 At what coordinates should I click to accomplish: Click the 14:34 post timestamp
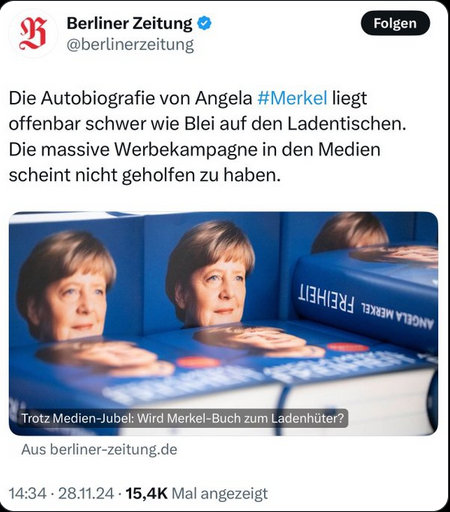point(27,494)
